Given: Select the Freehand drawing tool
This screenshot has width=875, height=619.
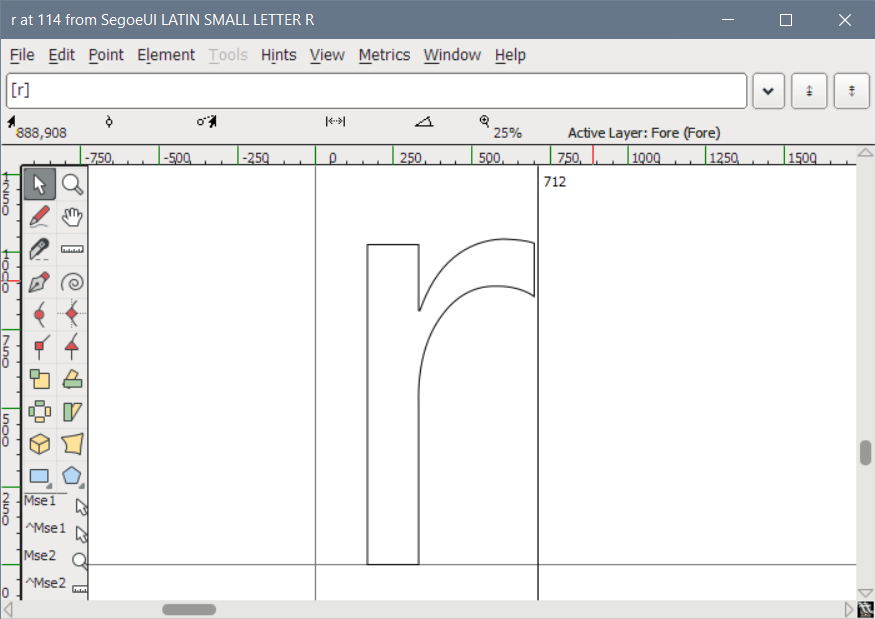Looking at the screenshot, I should [x=39, y=216].
